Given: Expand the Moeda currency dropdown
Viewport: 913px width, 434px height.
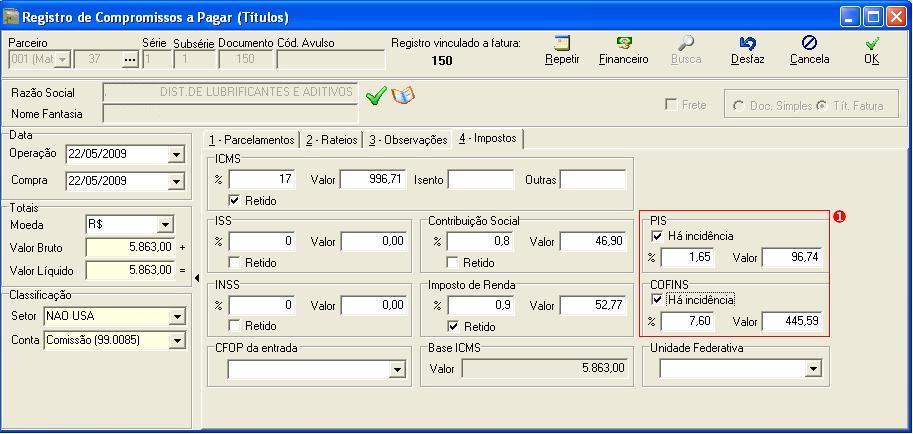Looking at the screenshot, I should (x=165, y=226).
